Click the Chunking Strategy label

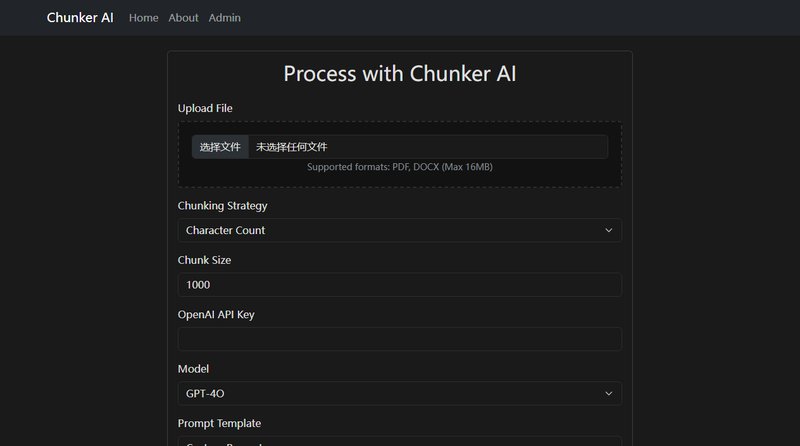click(x=222, y=206)
